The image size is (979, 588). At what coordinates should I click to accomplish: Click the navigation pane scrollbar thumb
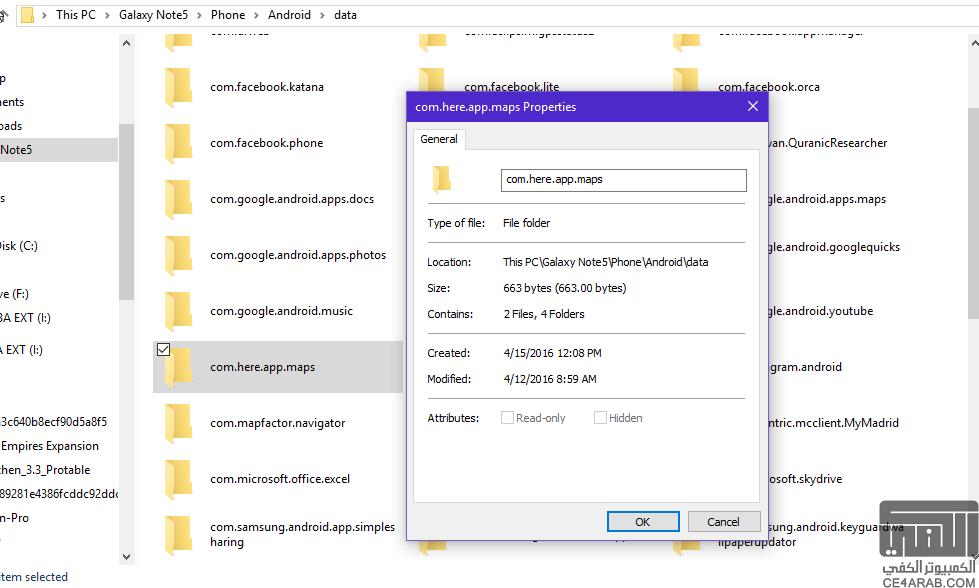pyautogui.click(x=127, y=212)
